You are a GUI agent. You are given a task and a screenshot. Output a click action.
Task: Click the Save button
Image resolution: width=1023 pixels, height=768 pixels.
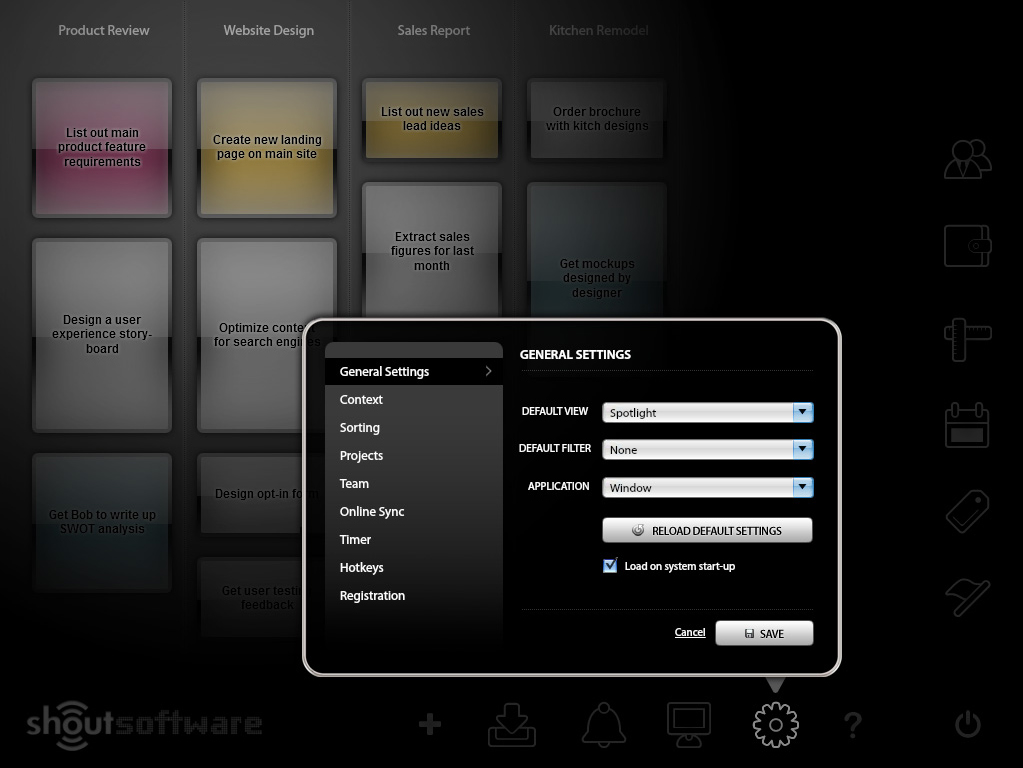[764, 633]
